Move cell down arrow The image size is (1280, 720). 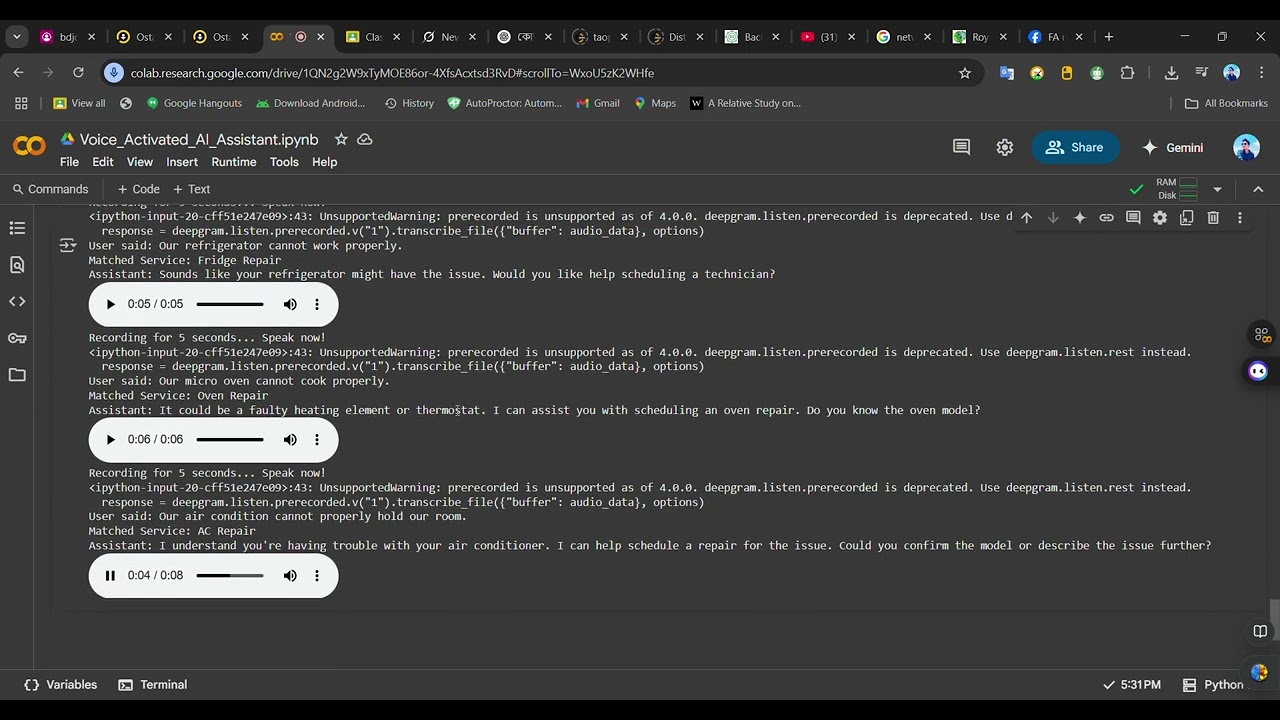(1053, 217)
